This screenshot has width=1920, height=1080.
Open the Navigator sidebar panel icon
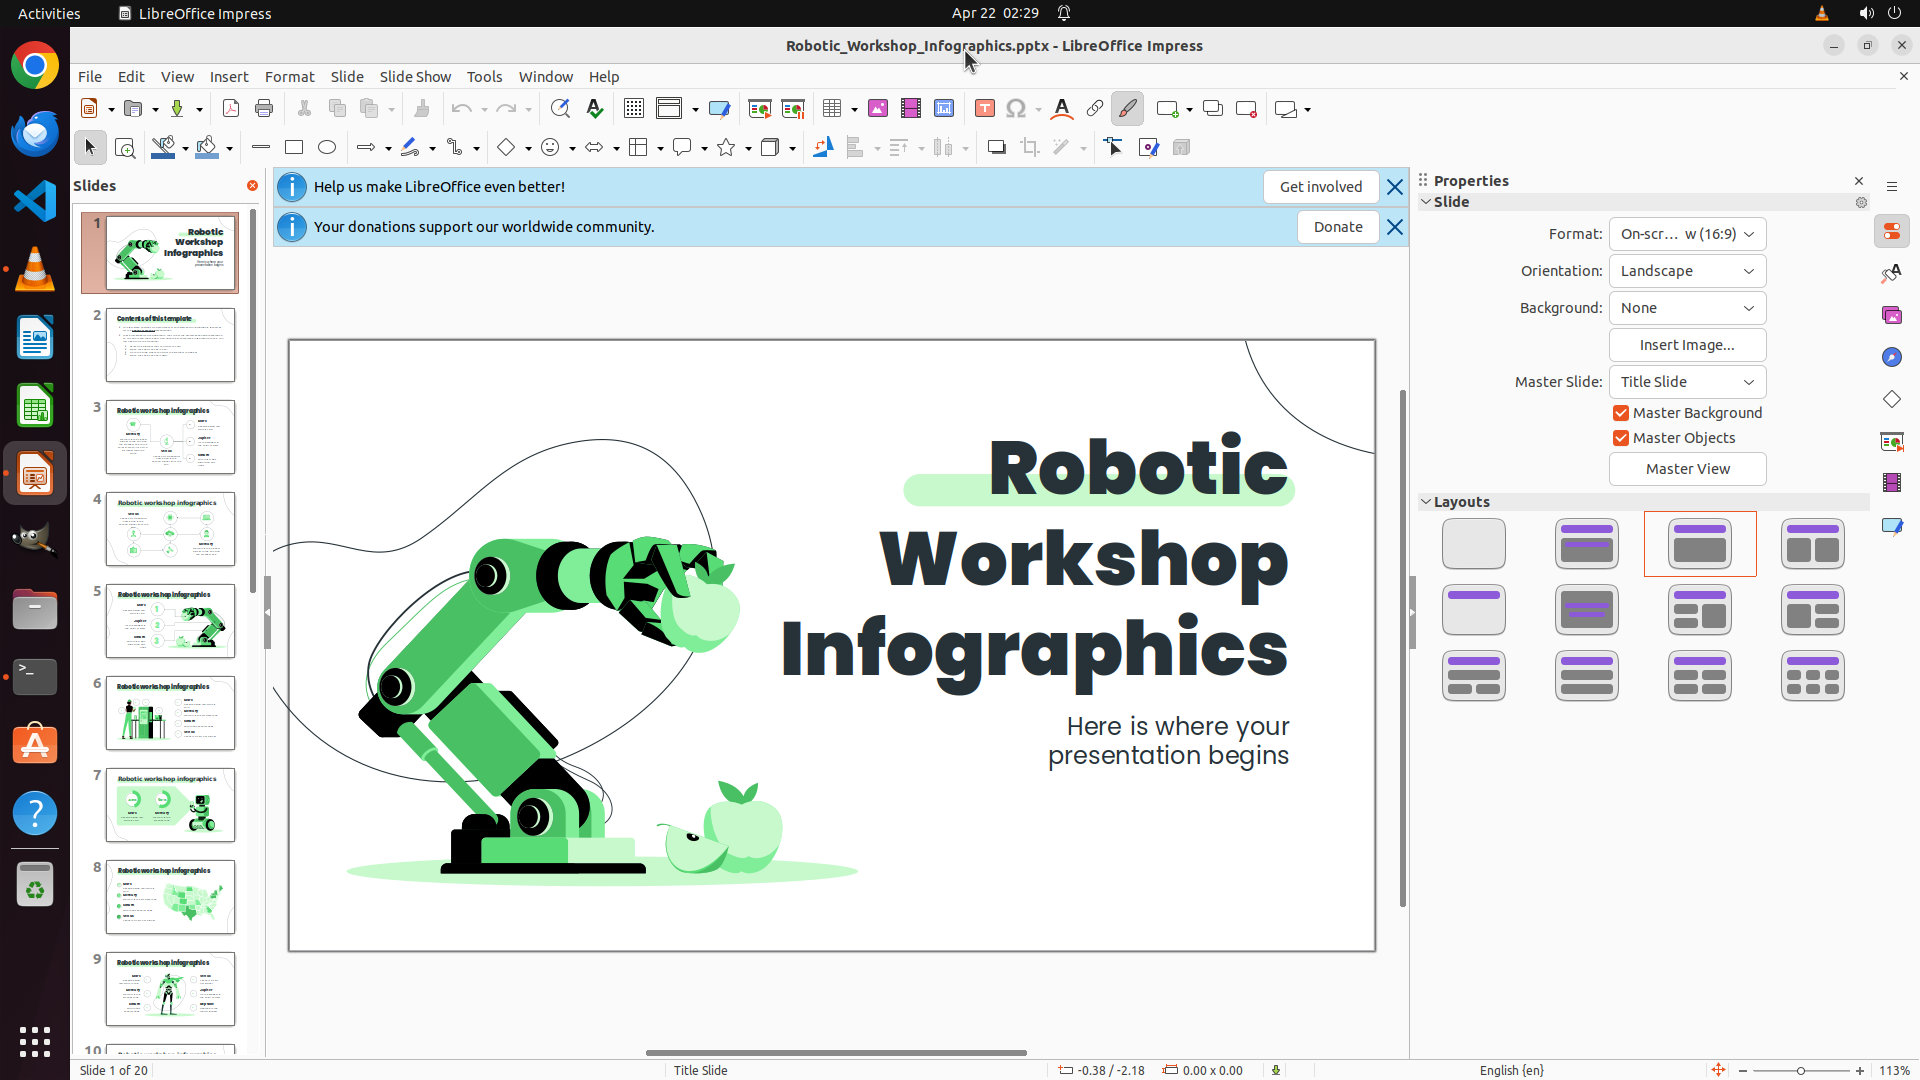1891,357
